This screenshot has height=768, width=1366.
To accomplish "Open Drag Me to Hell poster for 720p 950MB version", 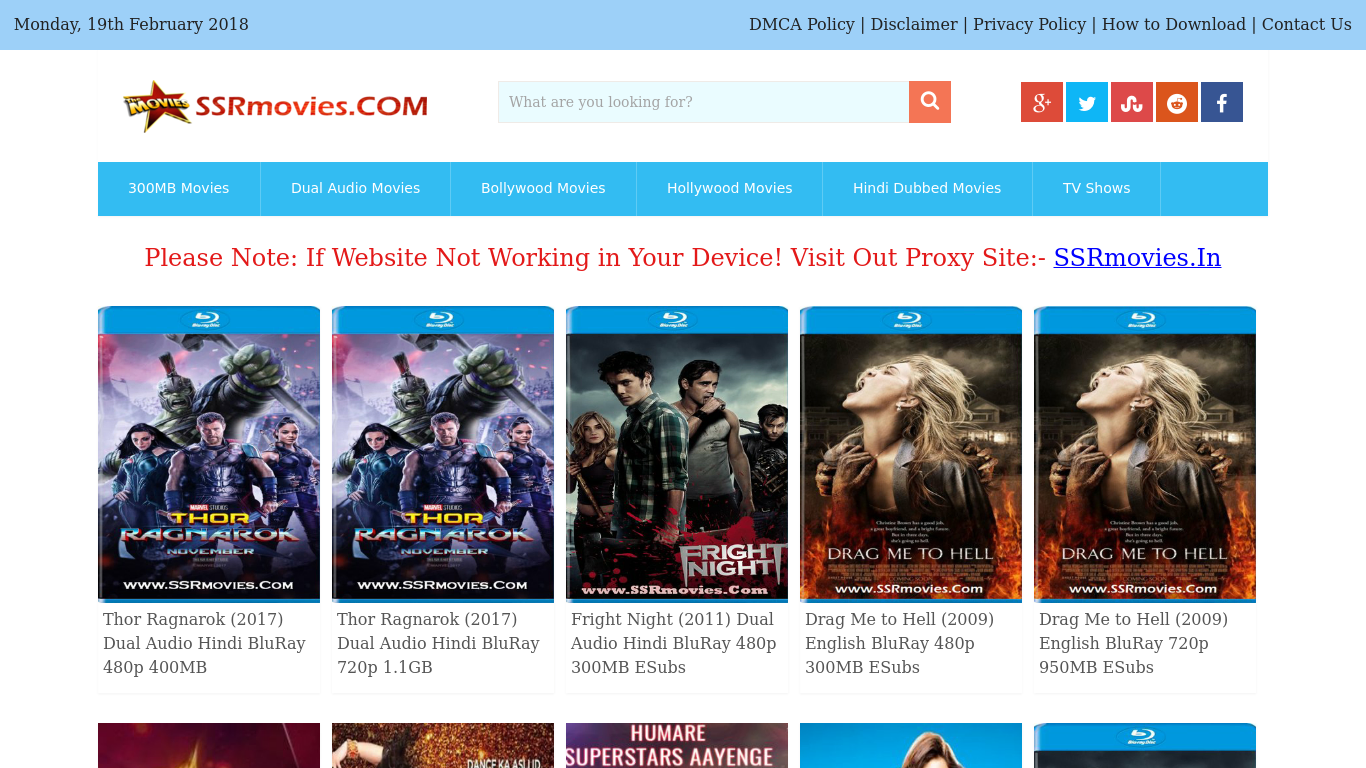I will (x=1145, y=454).
